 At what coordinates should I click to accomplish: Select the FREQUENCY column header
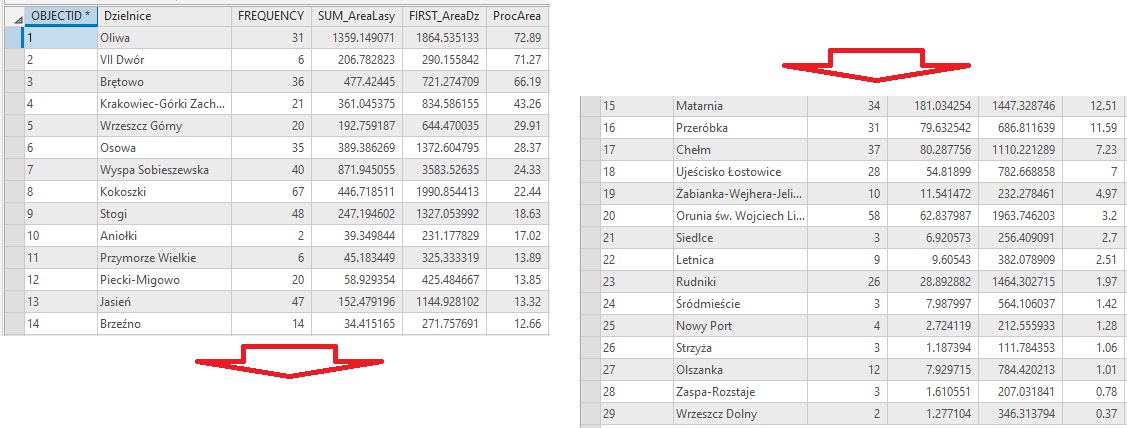270,15
